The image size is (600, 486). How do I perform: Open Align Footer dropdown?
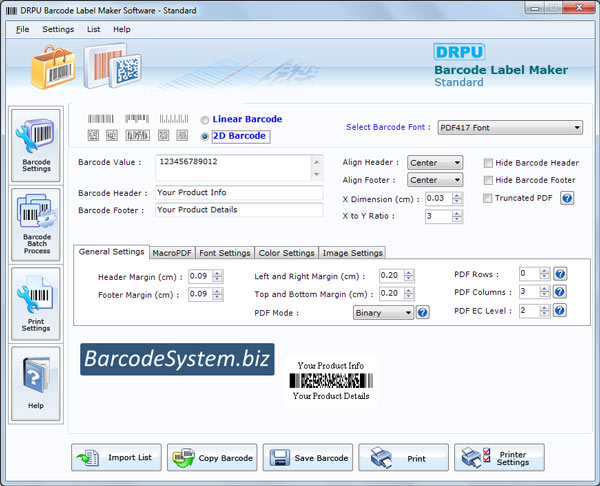click(x=435, y=180)
